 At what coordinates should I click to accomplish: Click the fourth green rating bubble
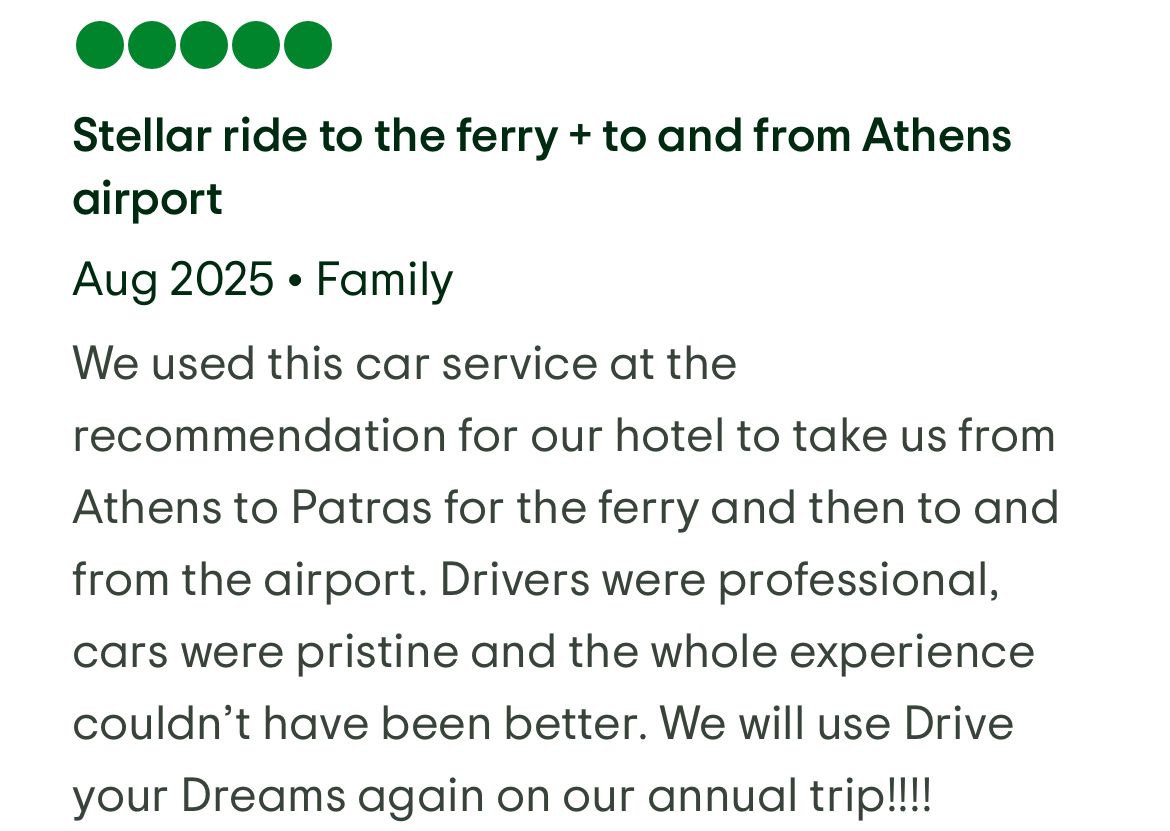coord(255,45)
